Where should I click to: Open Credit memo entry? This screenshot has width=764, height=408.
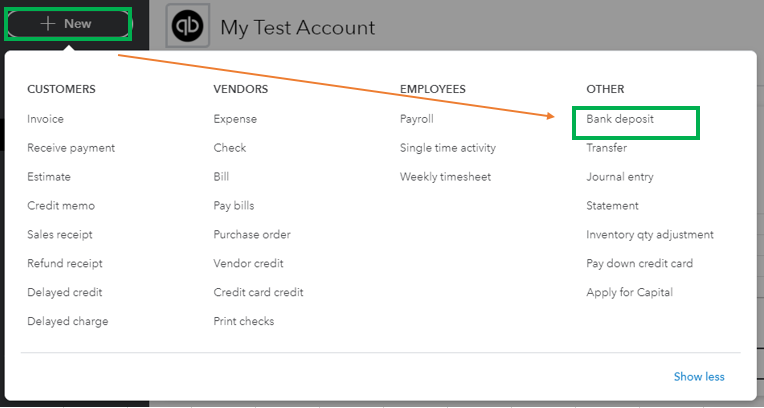[61, 206]
